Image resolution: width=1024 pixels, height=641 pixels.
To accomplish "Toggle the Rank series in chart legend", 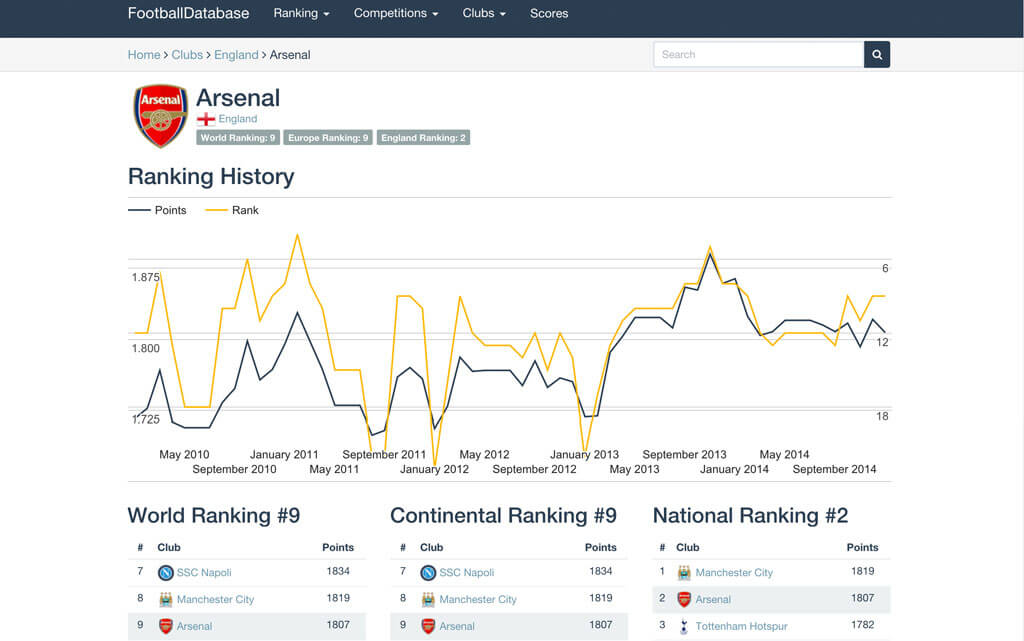I will 232,210.
